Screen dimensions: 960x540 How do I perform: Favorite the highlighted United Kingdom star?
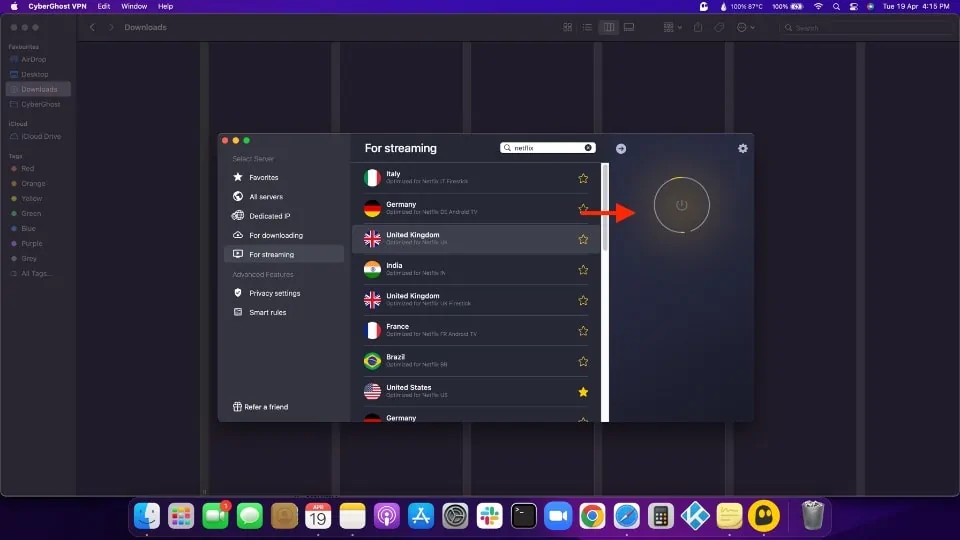pyautogui.click(x=583, y=239)
